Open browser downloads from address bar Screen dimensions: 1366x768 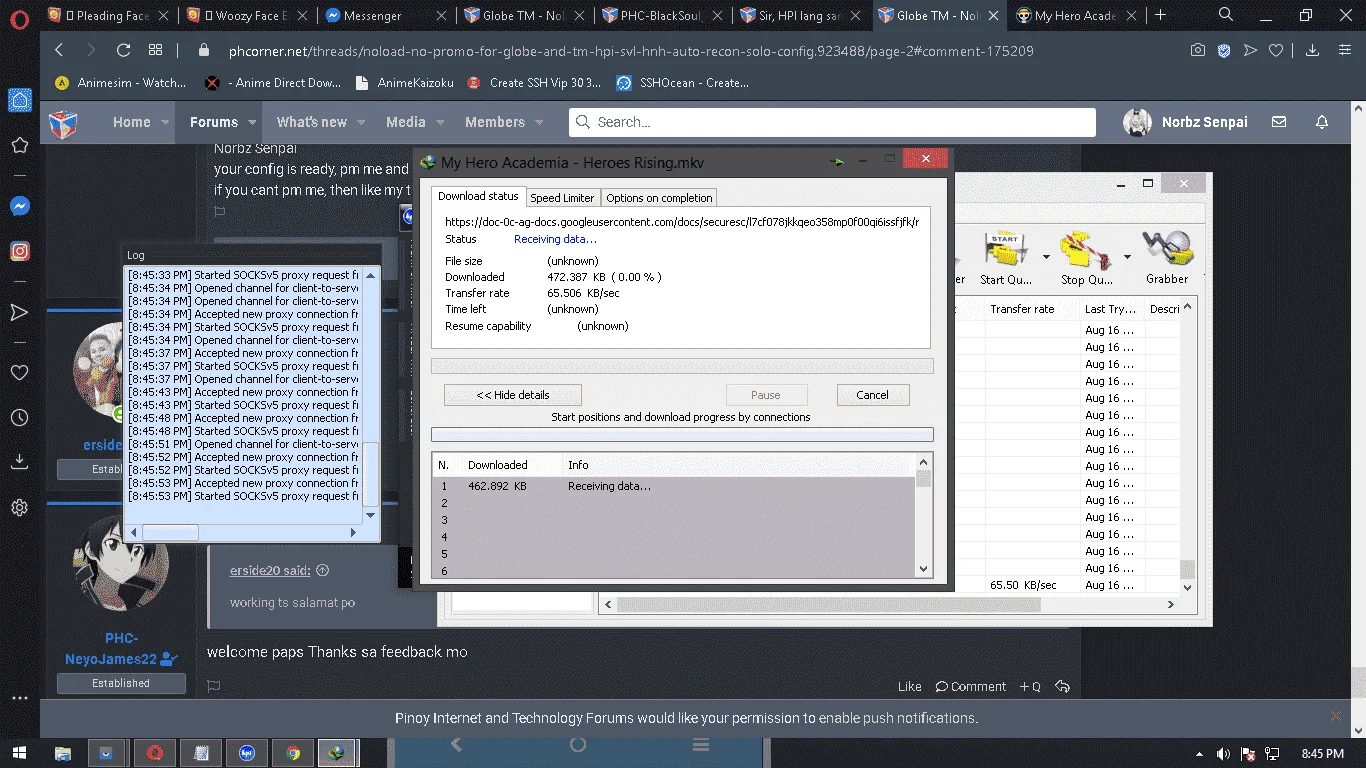coord(1313,50)
